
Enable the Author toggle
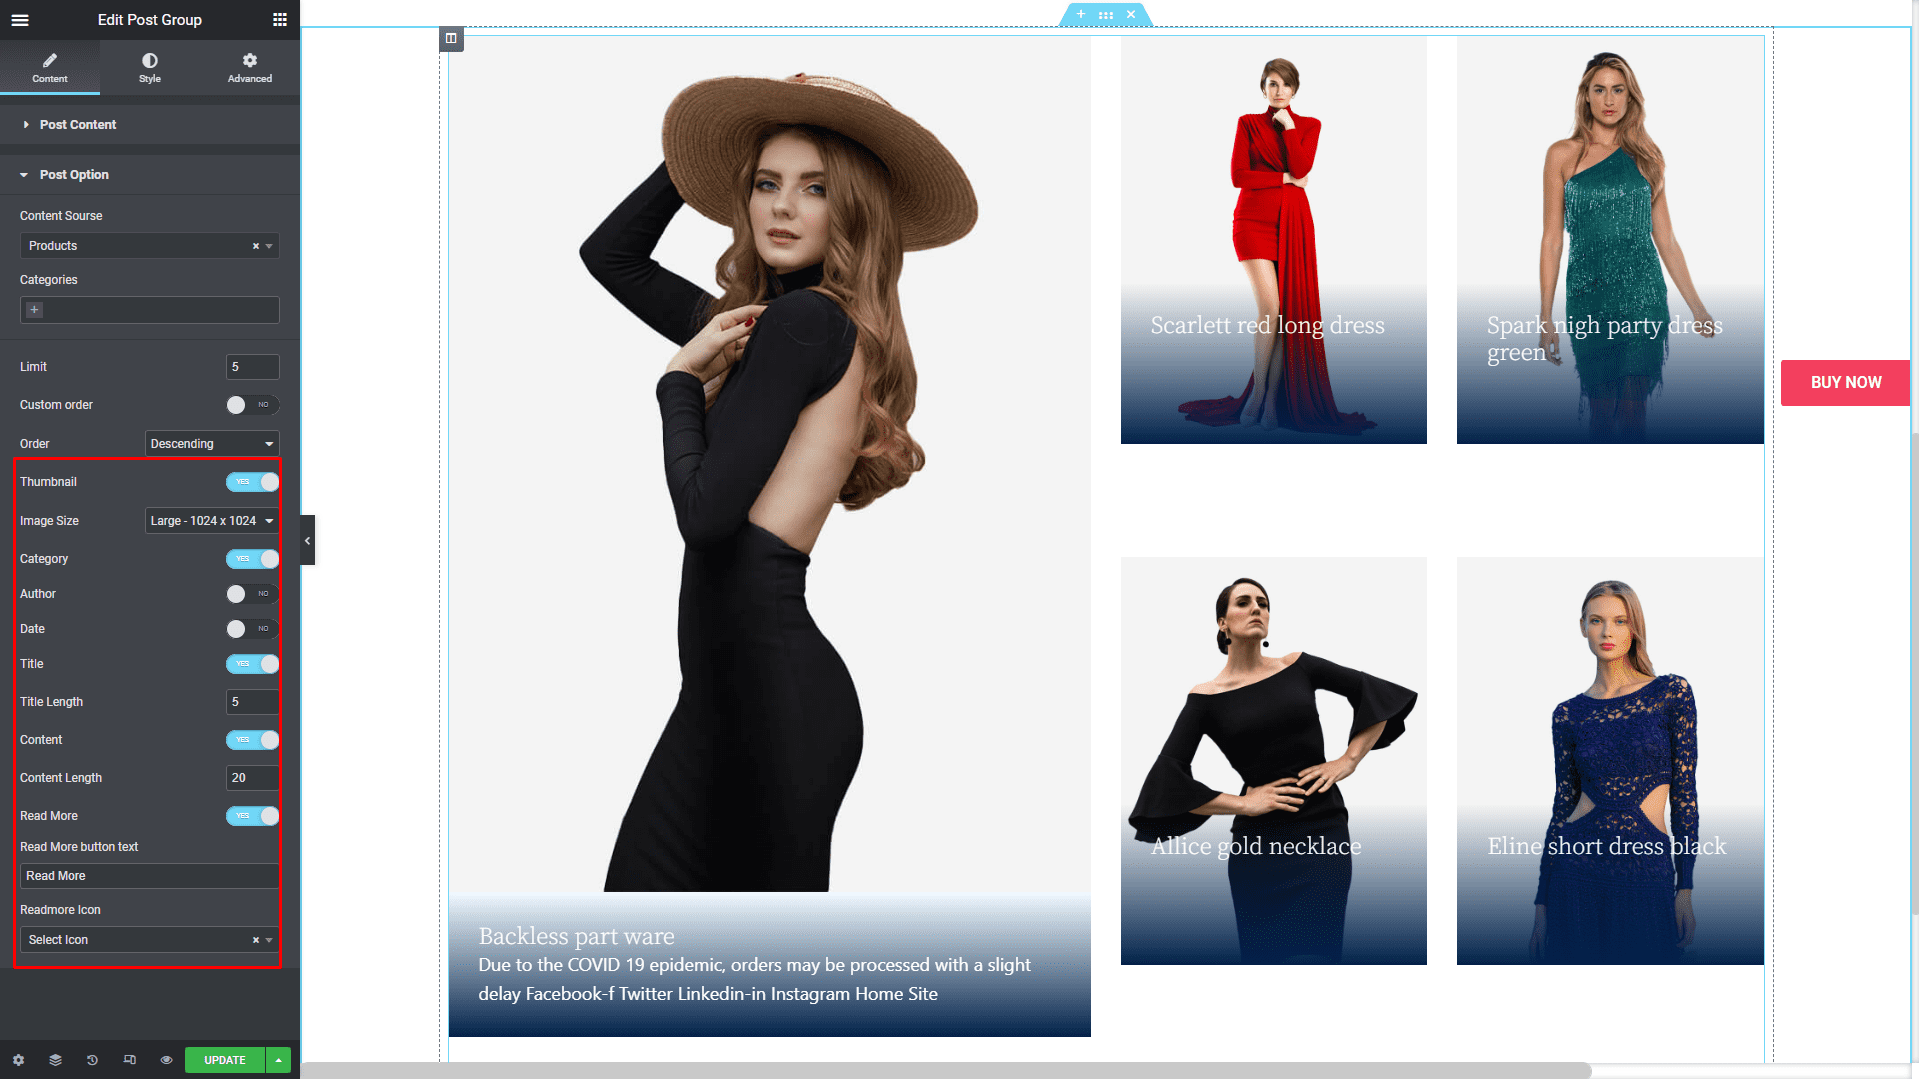[x=252, y=594]
